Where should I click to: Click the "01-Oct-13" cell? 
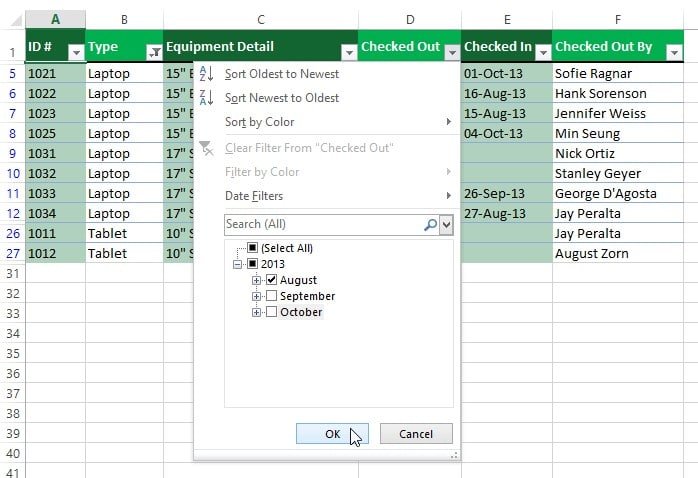coord(507,73)
